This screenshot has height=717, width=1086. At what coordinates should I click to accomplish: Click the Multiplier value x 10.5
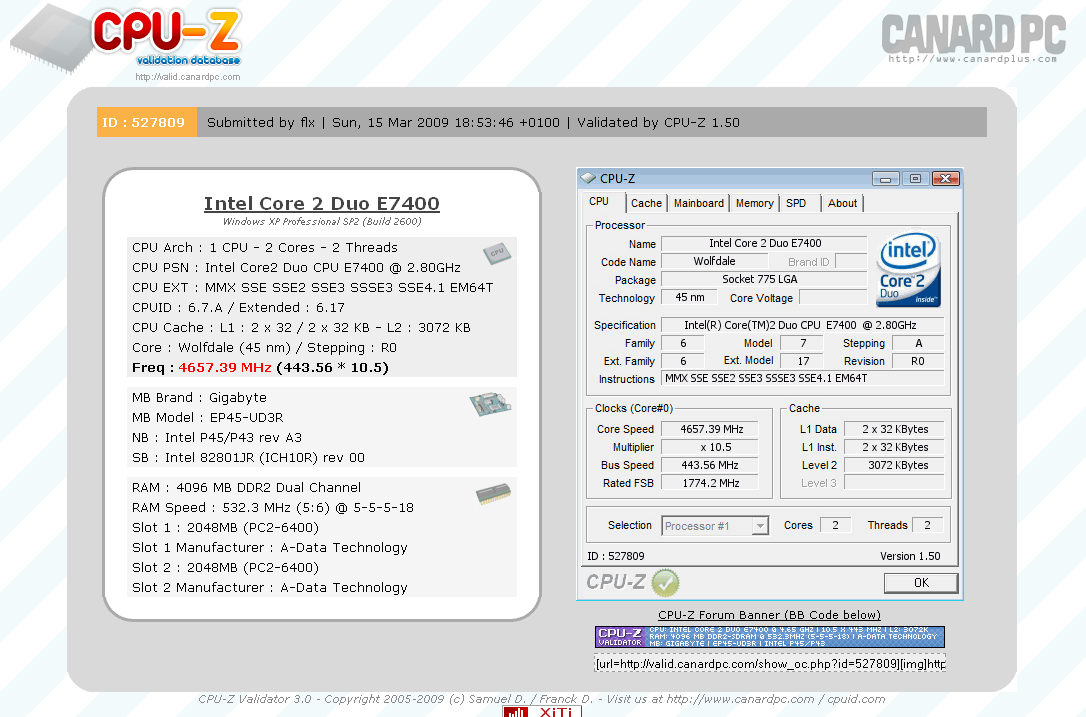711,448
